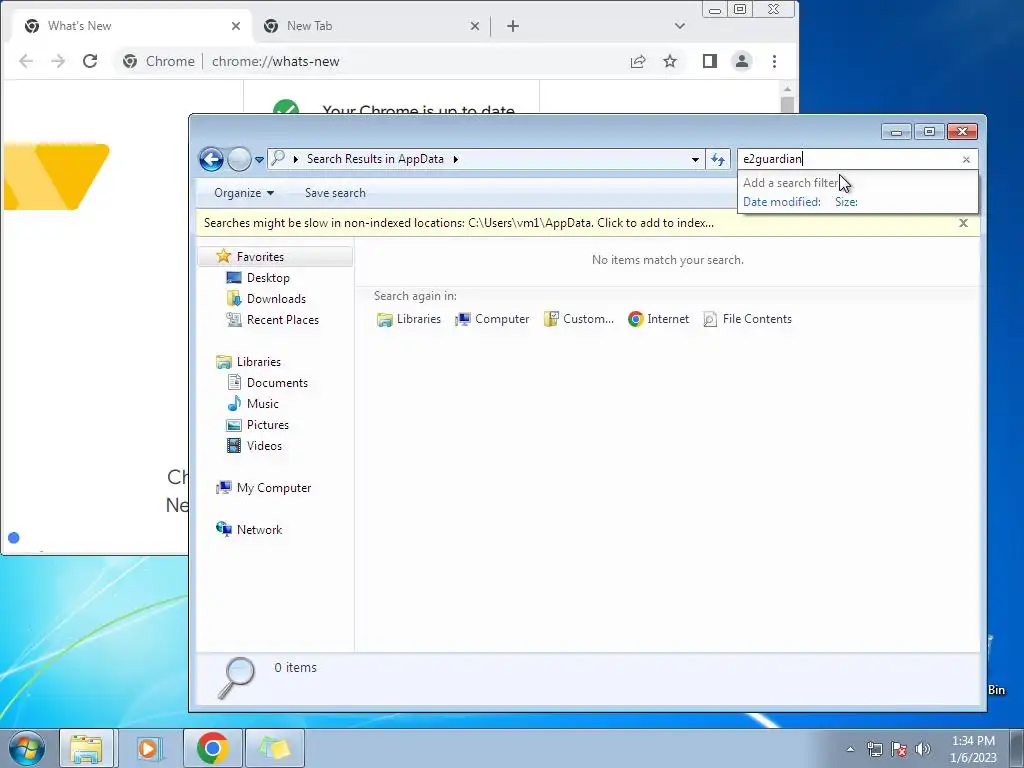The image size is (1024, 768).
Task: Search again in File Contents
Action: pyautogui.click(x=748, y=319)
